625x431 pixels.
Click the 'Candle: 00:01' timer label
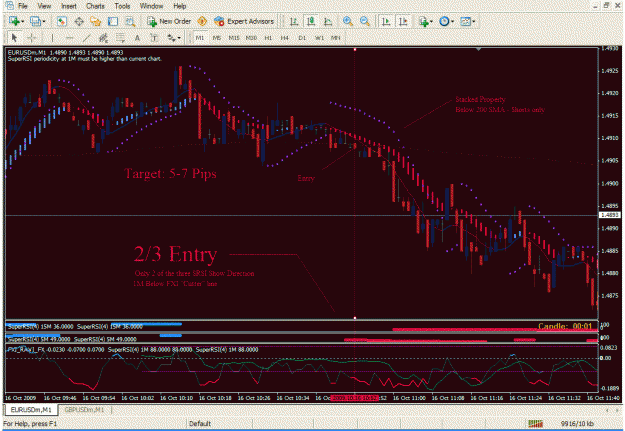565,326
